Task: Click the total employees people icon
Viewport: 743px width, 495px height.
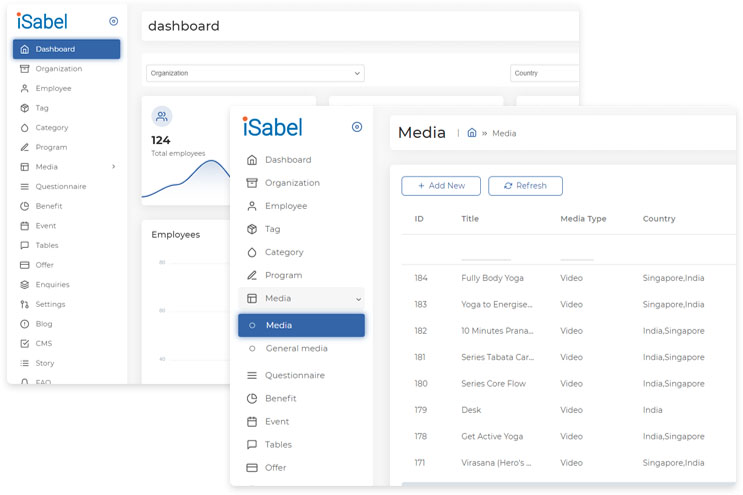Action: (x=162, y=116)
